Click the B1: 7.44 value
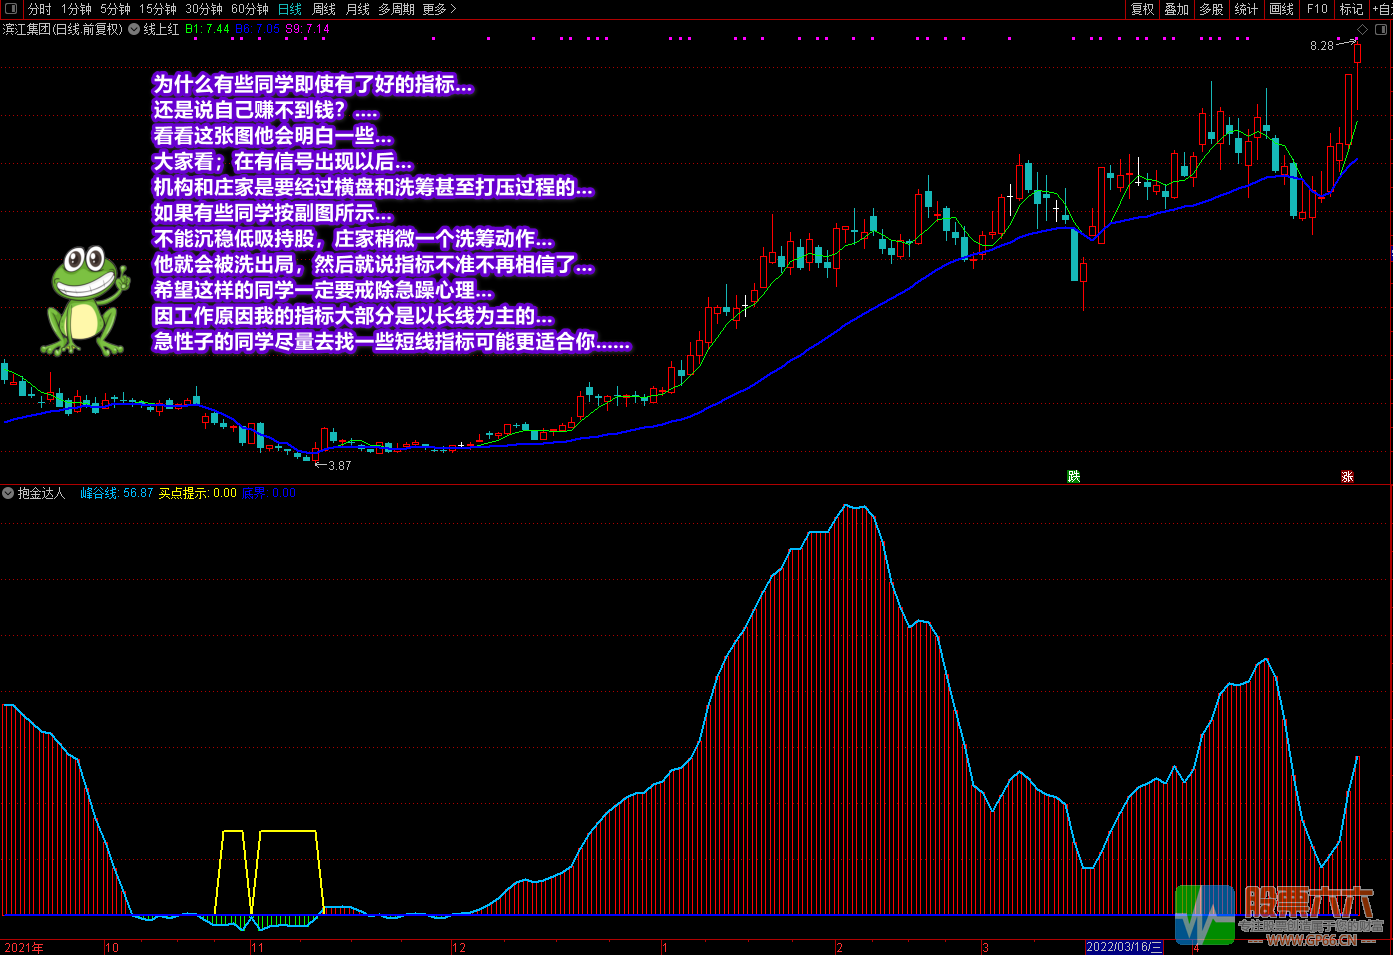 (208, 30)
